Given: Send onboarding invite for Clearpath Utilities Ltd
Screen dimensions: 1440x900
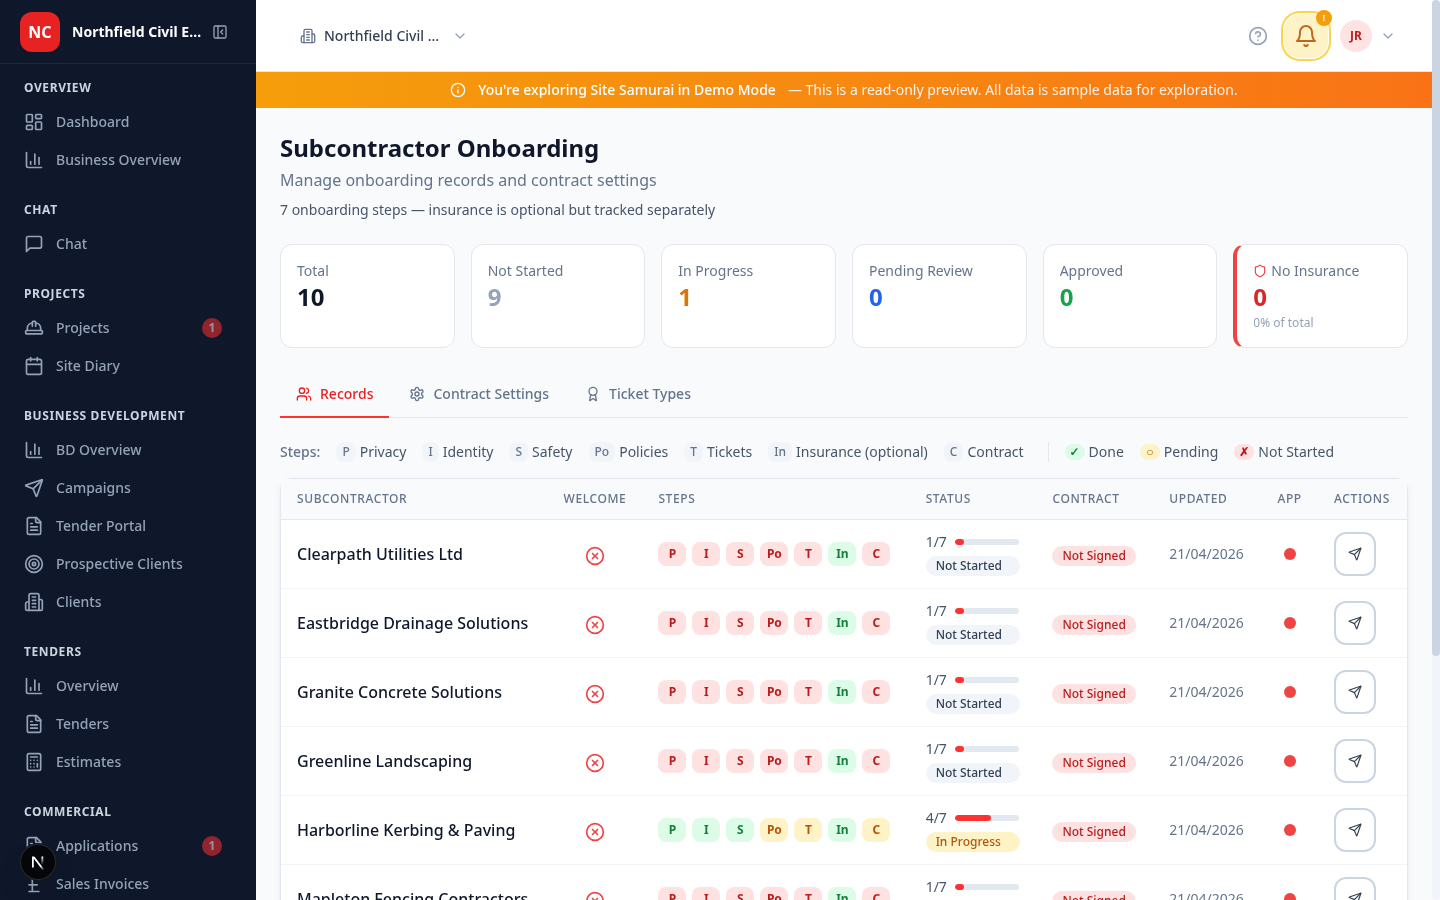Looking at the screenshot, I should tap(1354, 553).
